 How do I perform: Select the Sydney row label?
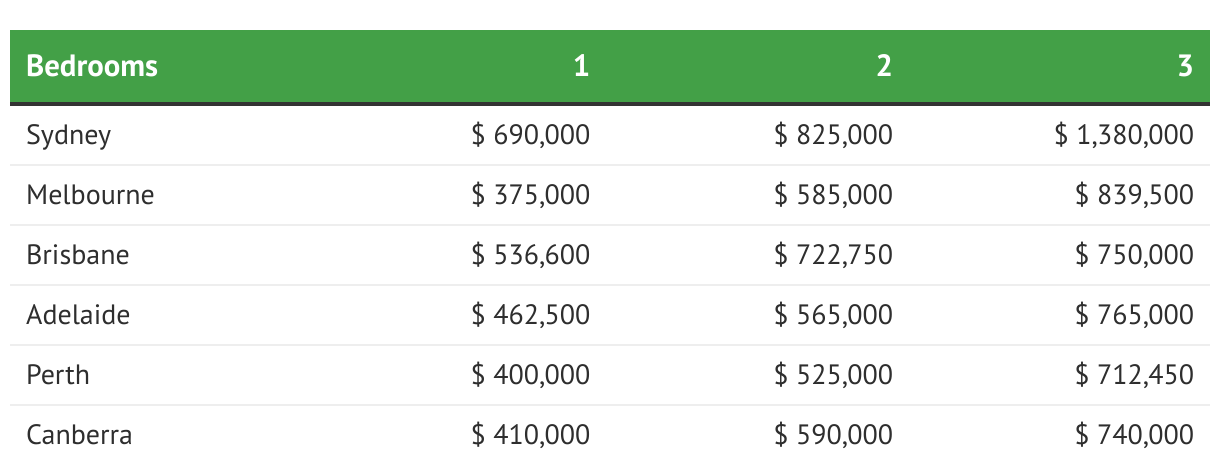point(69,135)
